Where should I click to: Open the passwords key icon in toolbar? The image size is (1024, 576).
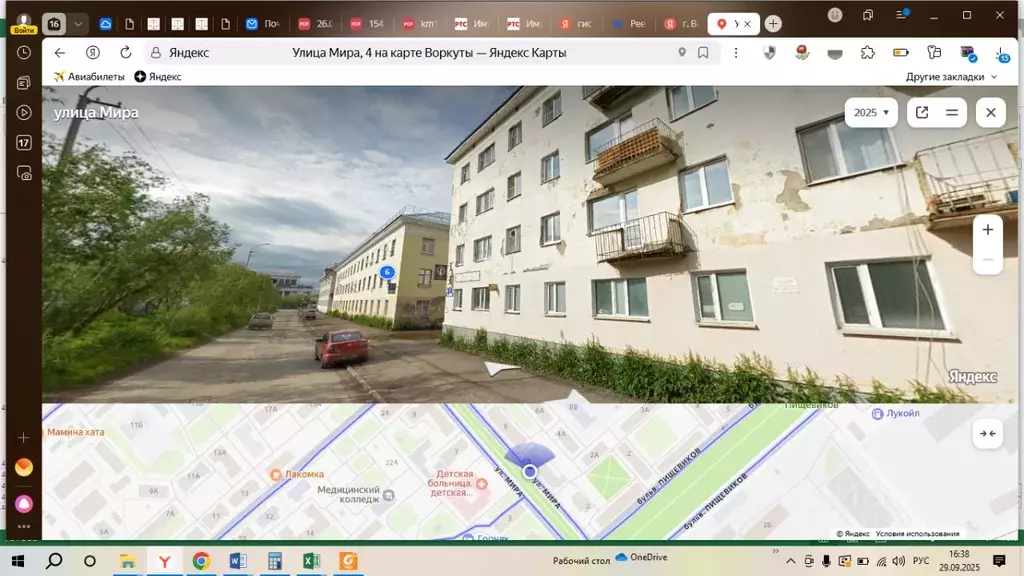pyautogui.click(x=933, y=53)
